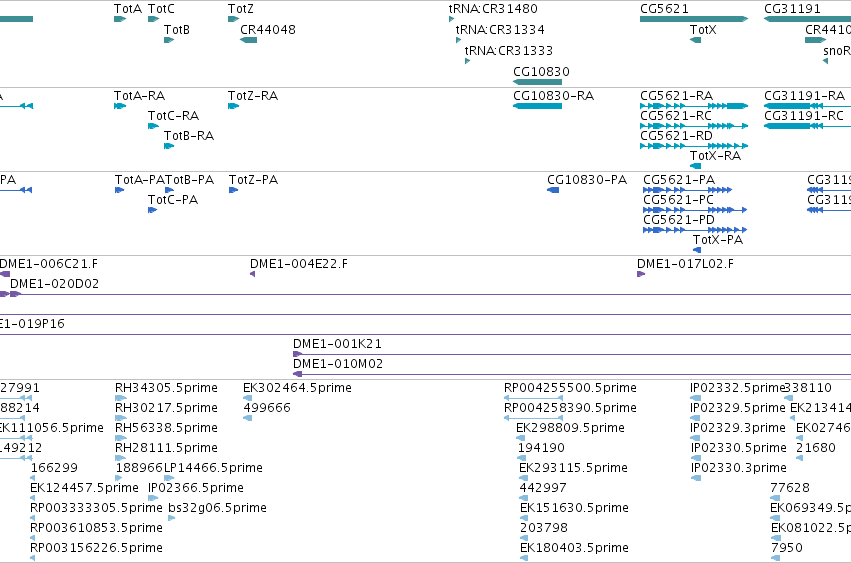Select the TotX gene label
Image resolution: width=851 pixels, height=563 pixels.
(703, 29)
